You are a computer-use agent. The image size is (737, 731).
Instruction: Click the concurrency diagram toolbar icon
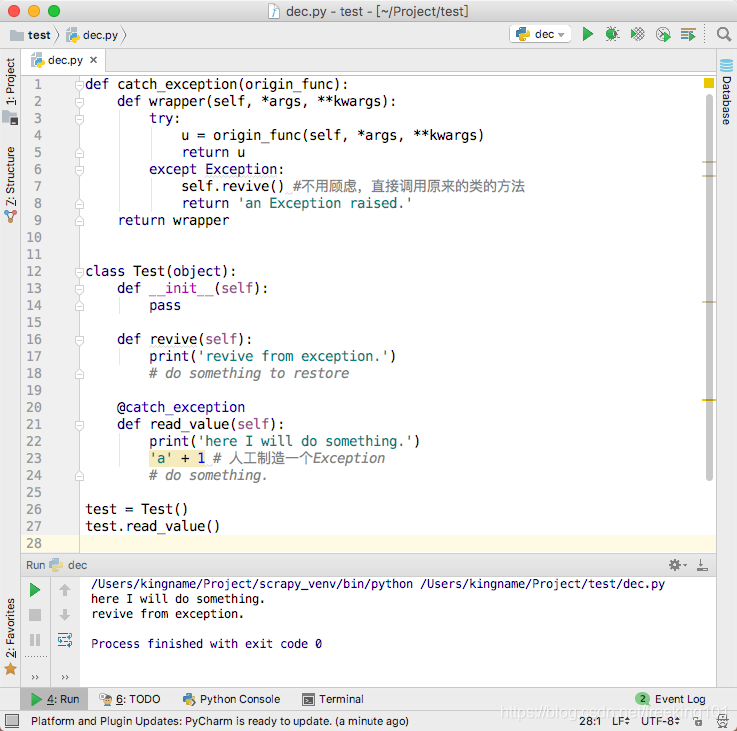[x=688, y=34]
